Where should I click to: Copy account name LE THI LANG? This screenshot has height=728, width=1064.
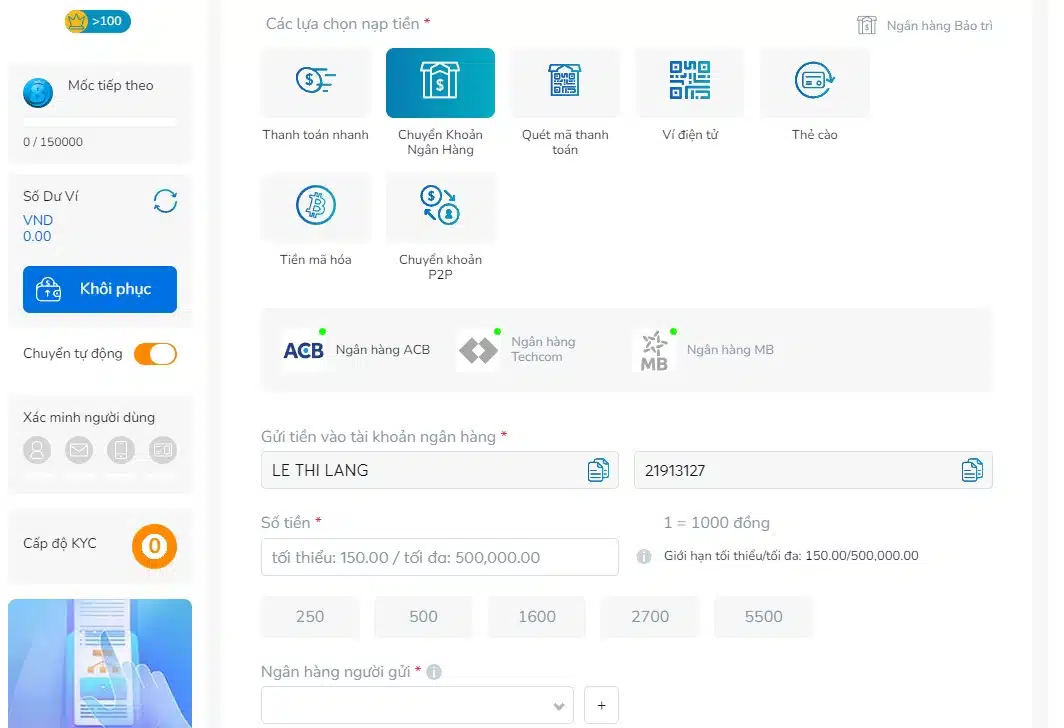[x=598, y=470]
